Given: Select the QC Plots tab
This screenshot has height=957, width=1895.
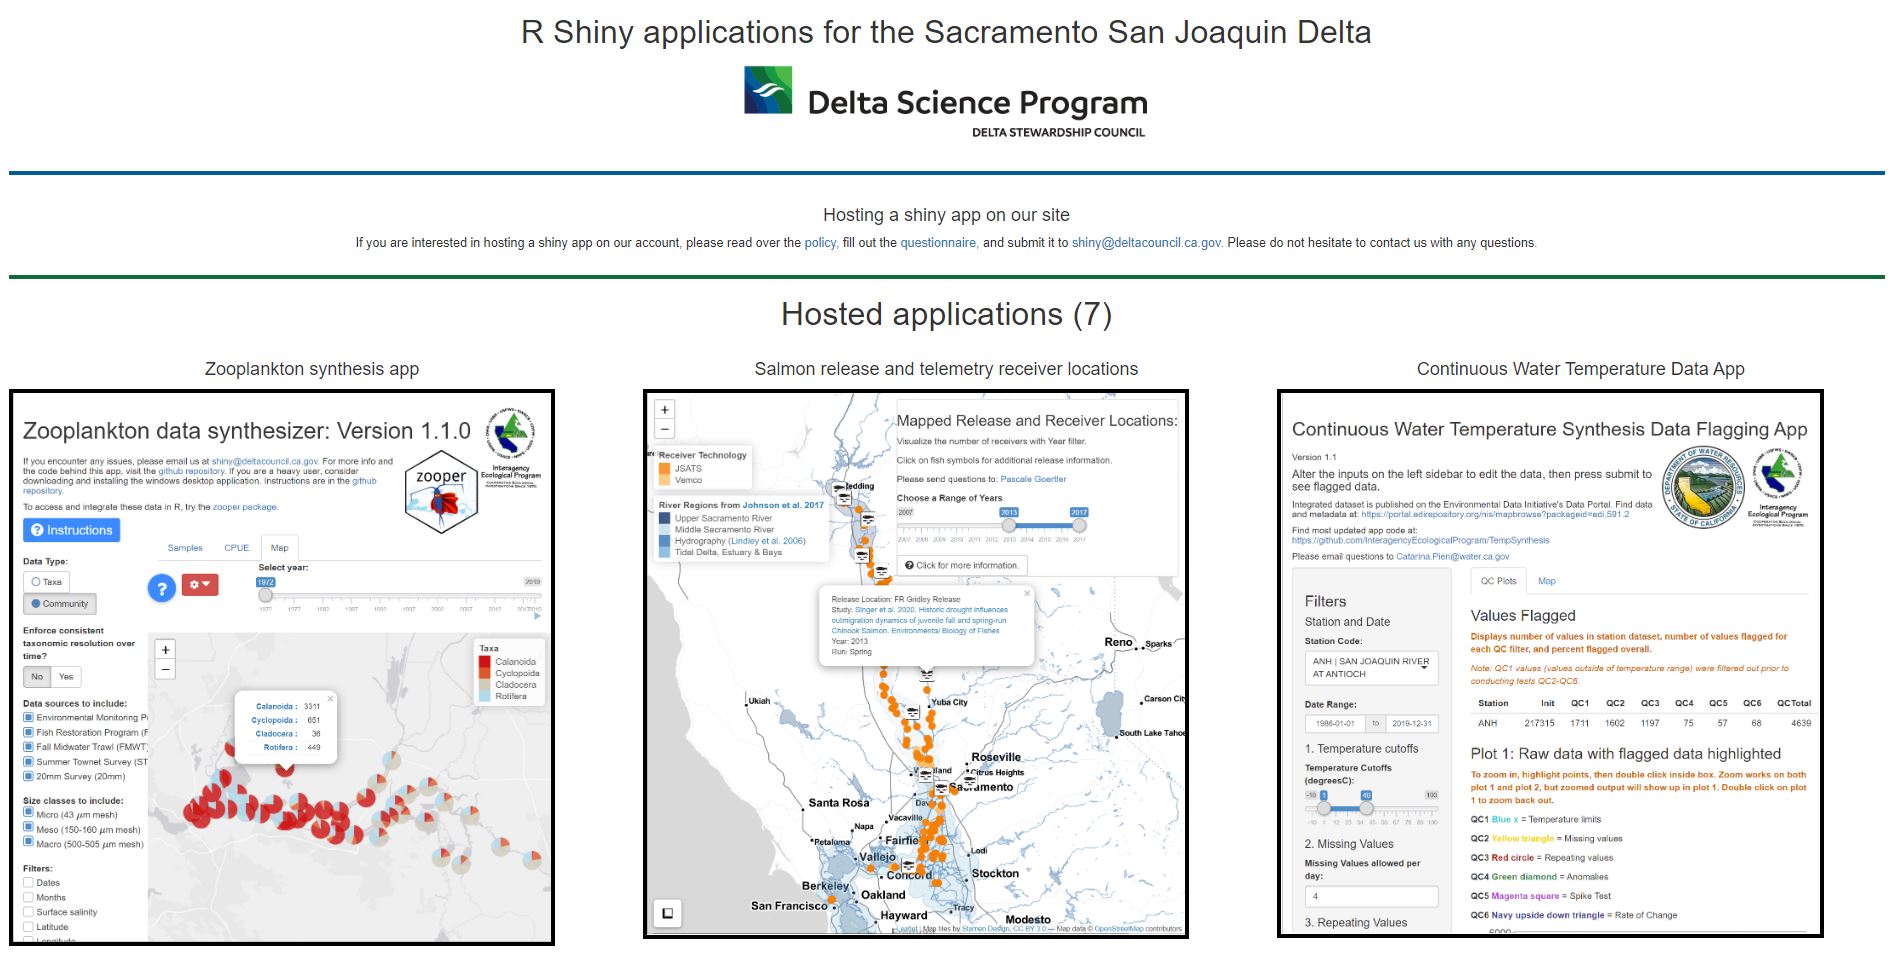Looking at the screenshot, I should pos(1498,581).
